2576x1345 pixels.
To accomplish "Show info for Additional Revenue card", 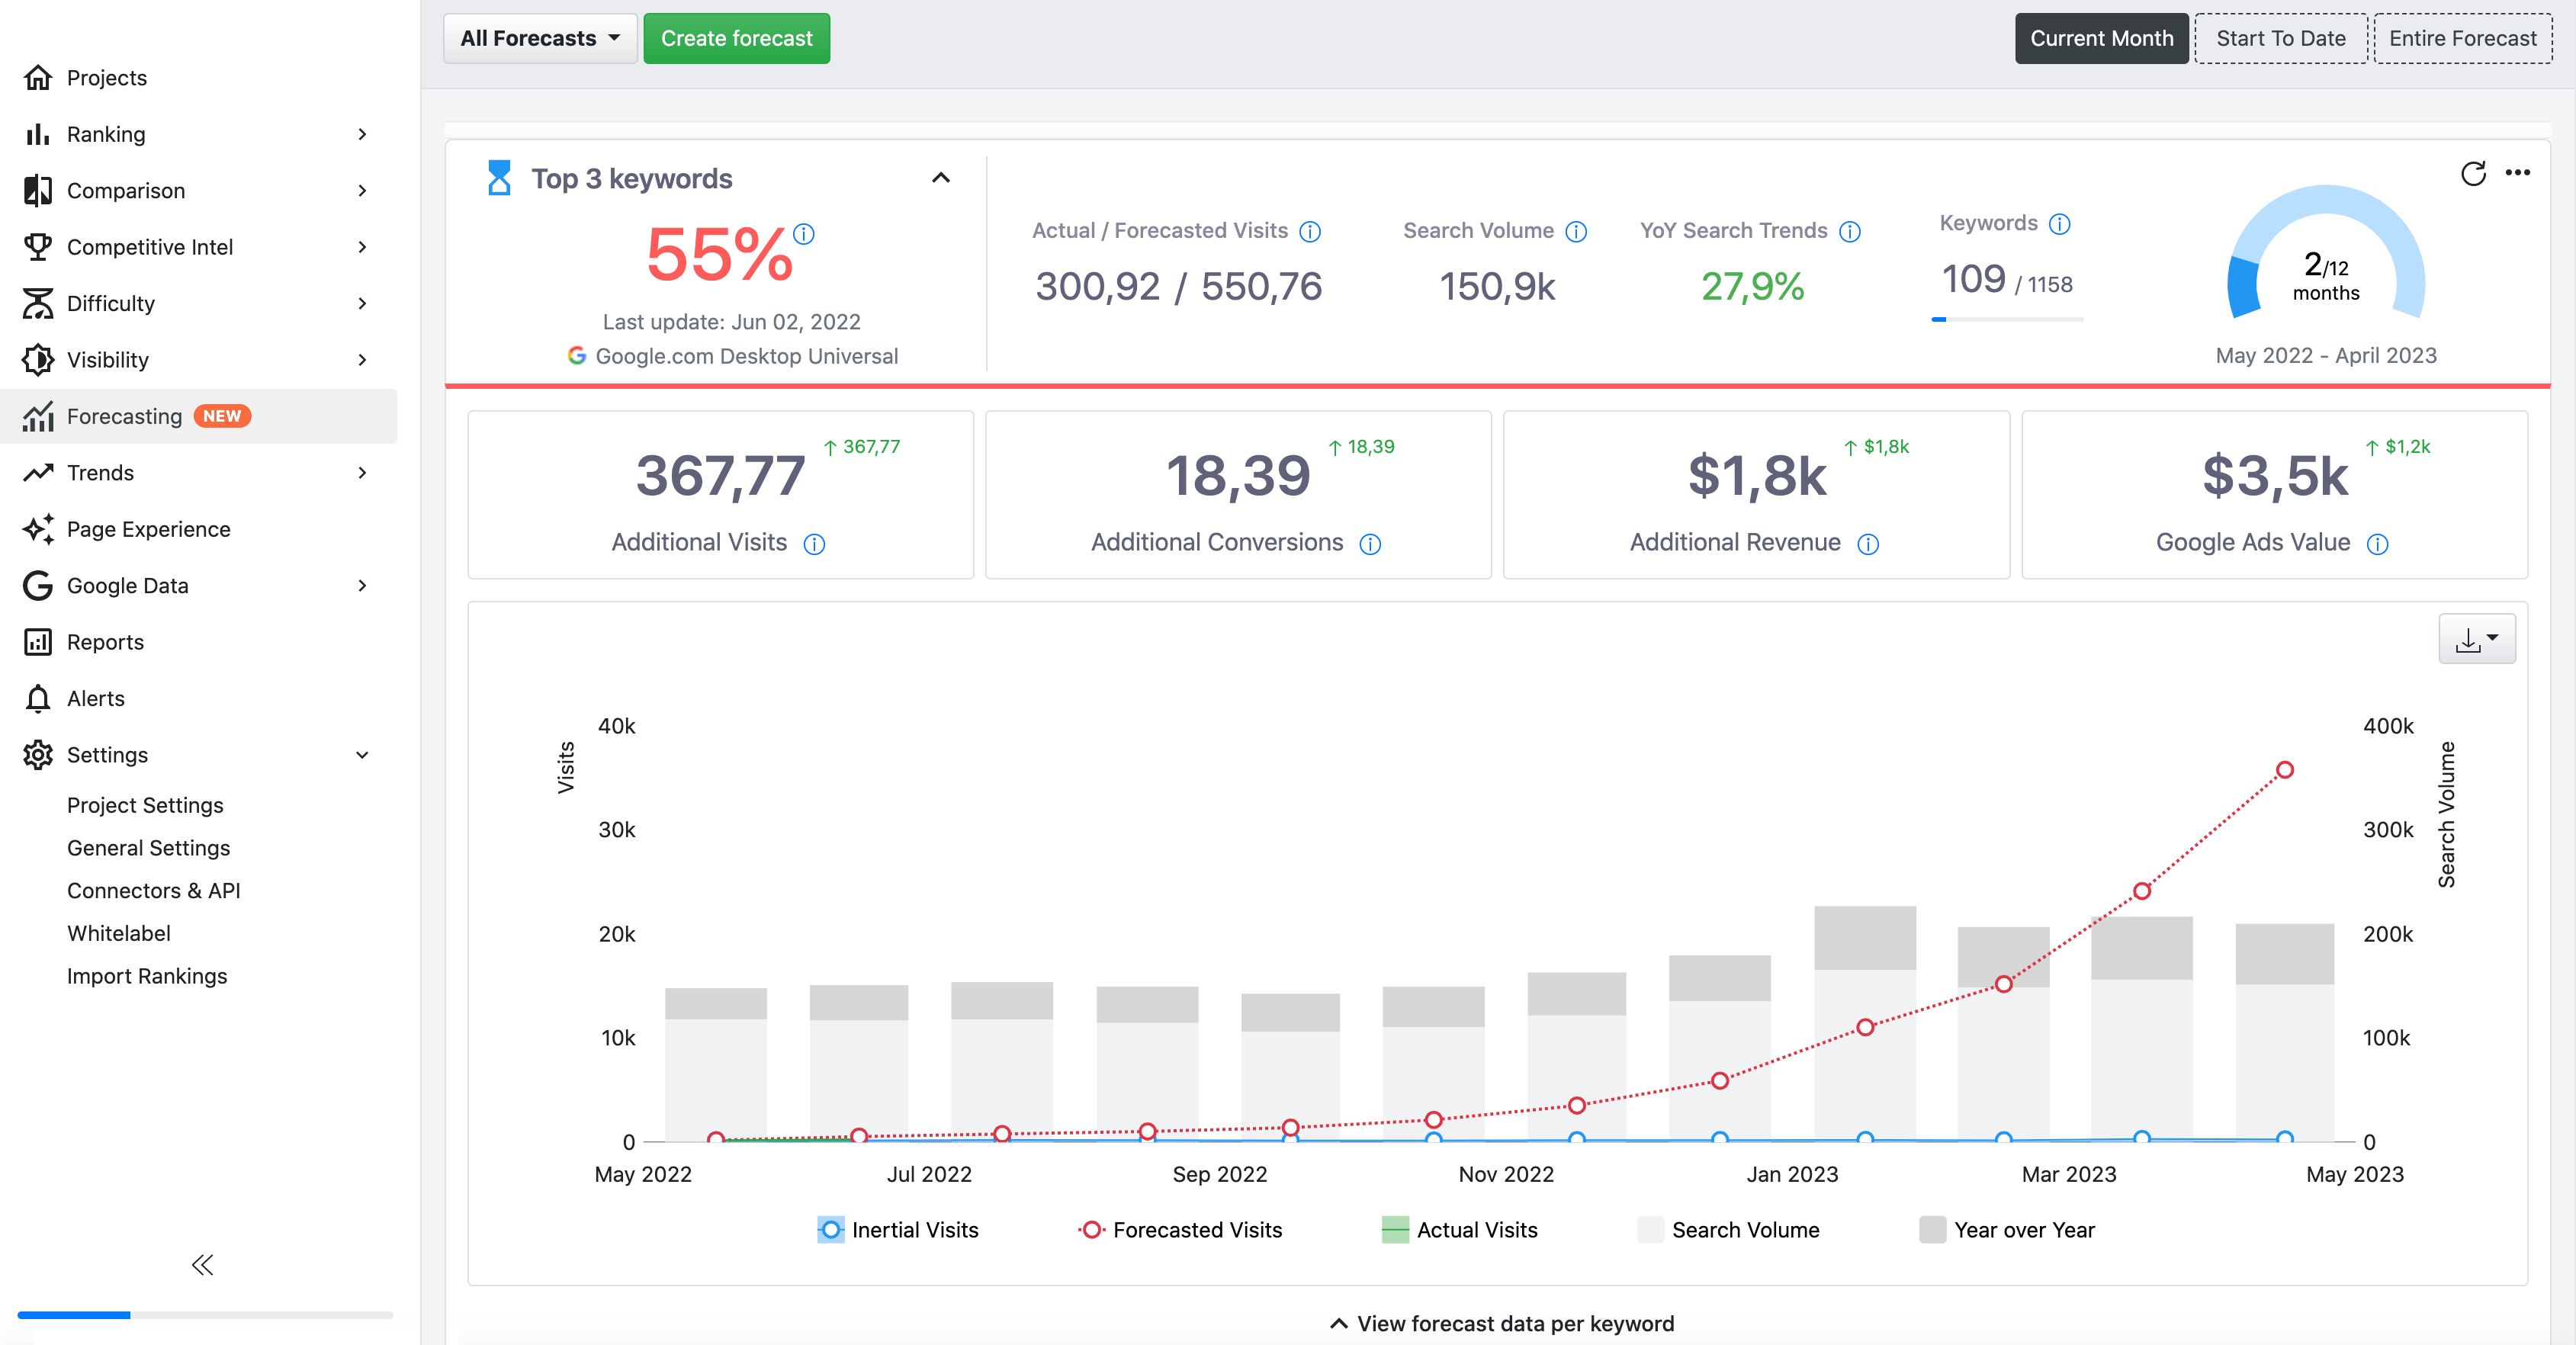I will [1868, 544].
